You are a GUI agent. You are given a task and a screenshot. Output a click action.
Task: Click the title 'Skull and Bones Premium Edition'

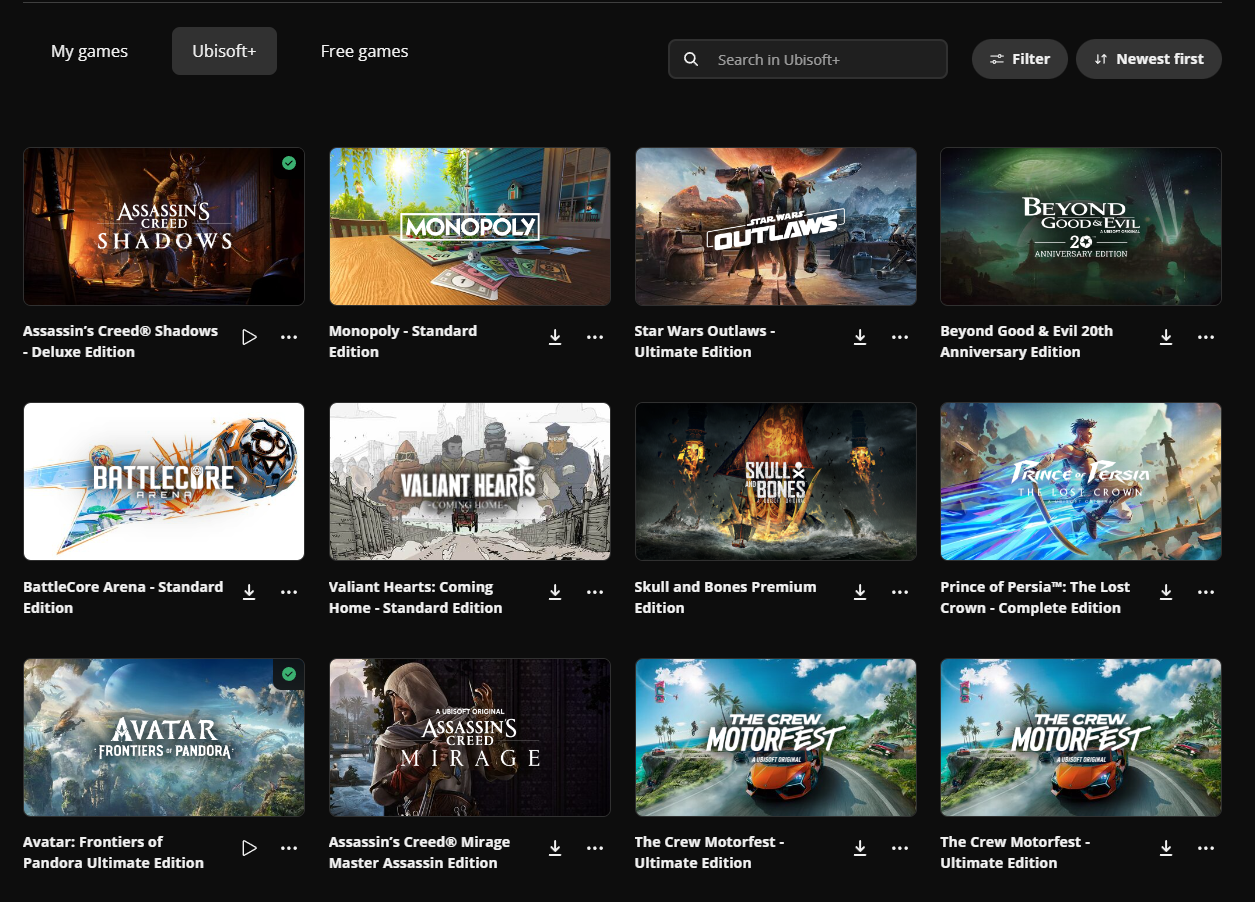(725, 597)
